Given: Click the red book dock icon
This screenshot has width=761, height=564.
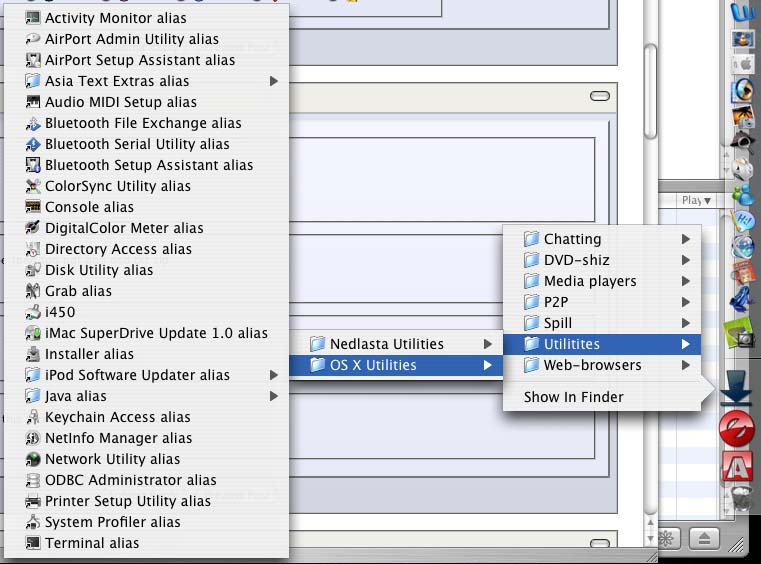Looking at the screenshot, I should tap(743, 273).
